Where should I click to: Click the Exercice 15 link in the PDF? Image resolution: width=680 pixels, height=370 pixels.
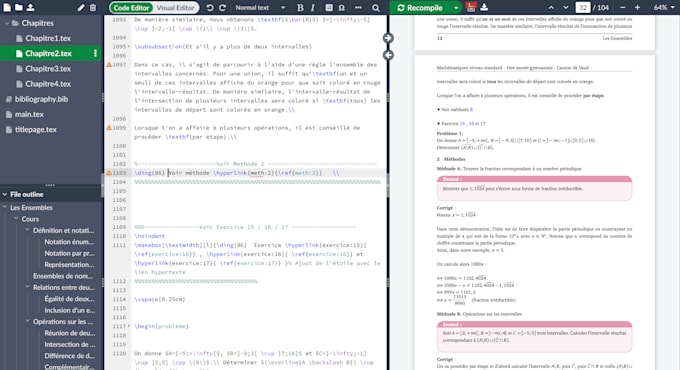point(462,124)
